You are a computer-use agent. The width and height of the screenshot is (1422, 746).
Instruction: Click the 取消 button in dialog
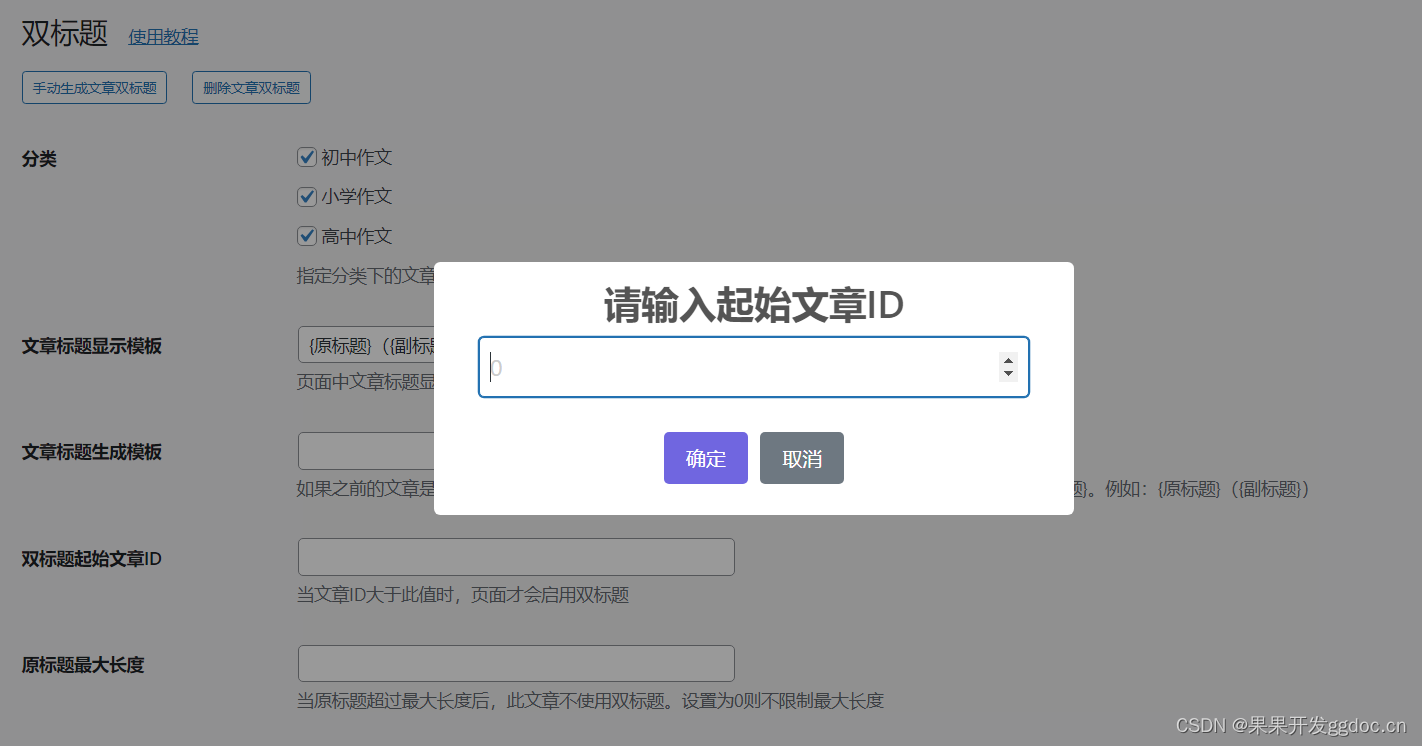click(801, 458)
